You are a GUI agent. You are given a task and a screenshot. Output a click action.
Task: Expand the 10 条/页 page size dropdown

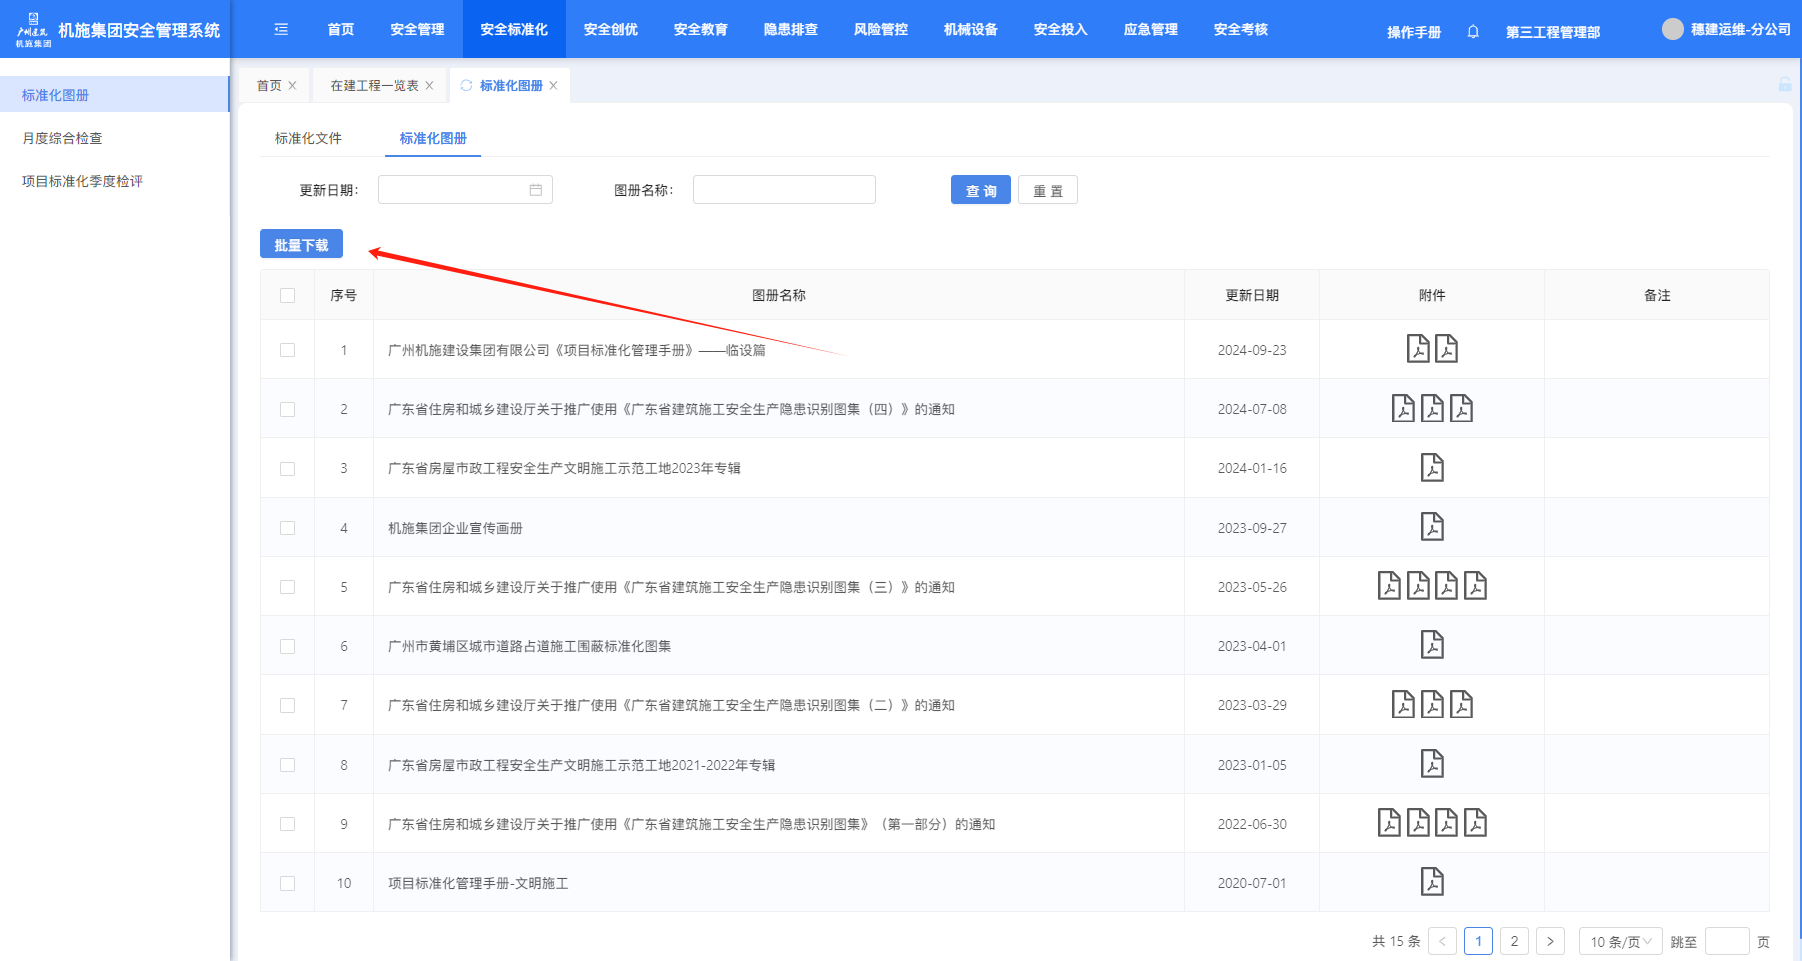point(1620,941)
